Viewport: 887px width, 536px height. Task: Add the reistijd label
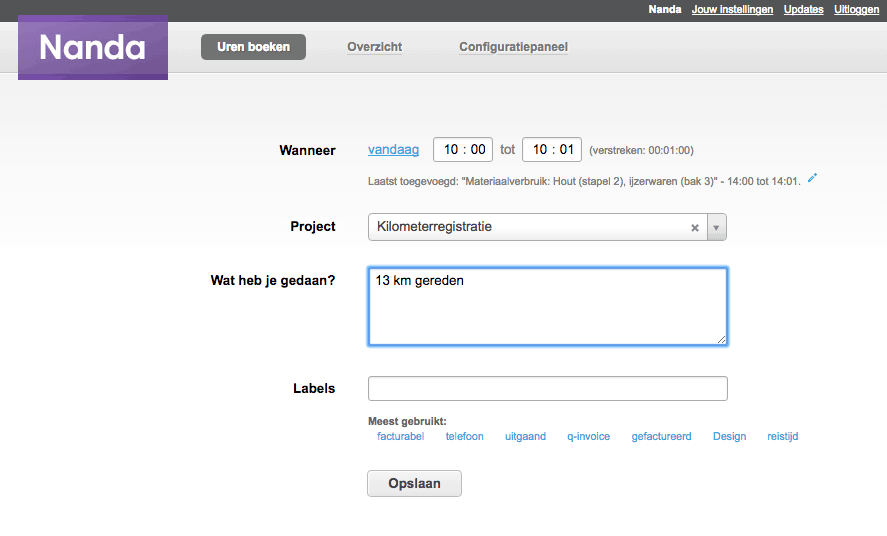tap(782, 436)
